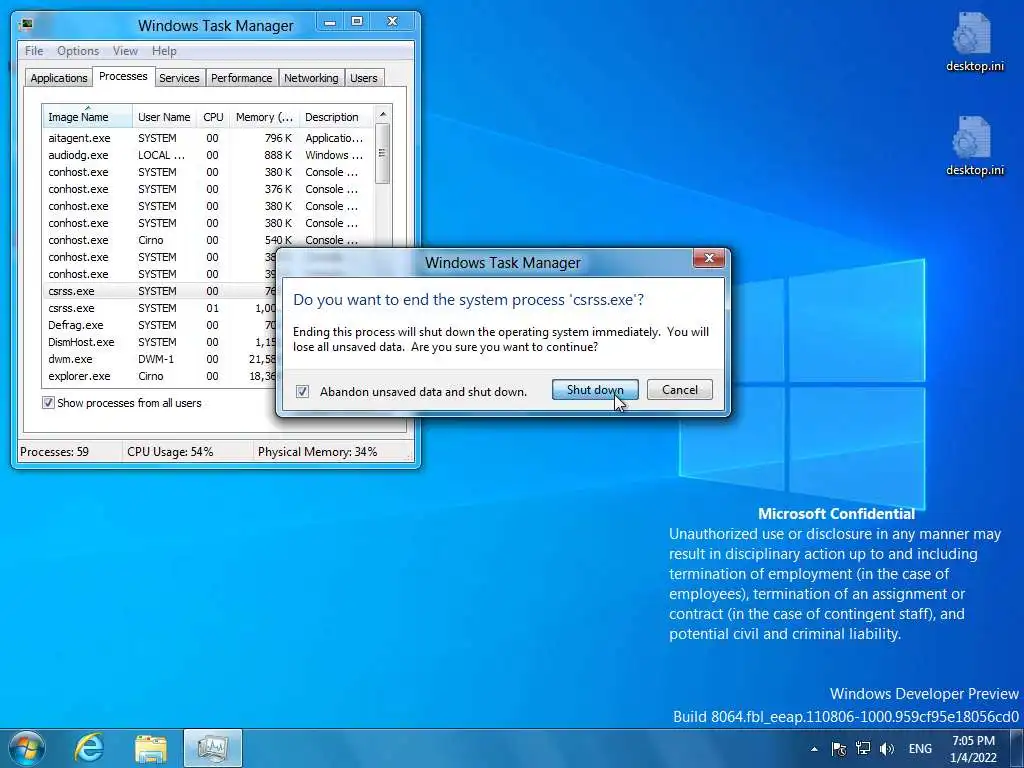This screenshot has width=1024, height=768.
Task: Select the Processes tab
Action: [x=123, y=76]
